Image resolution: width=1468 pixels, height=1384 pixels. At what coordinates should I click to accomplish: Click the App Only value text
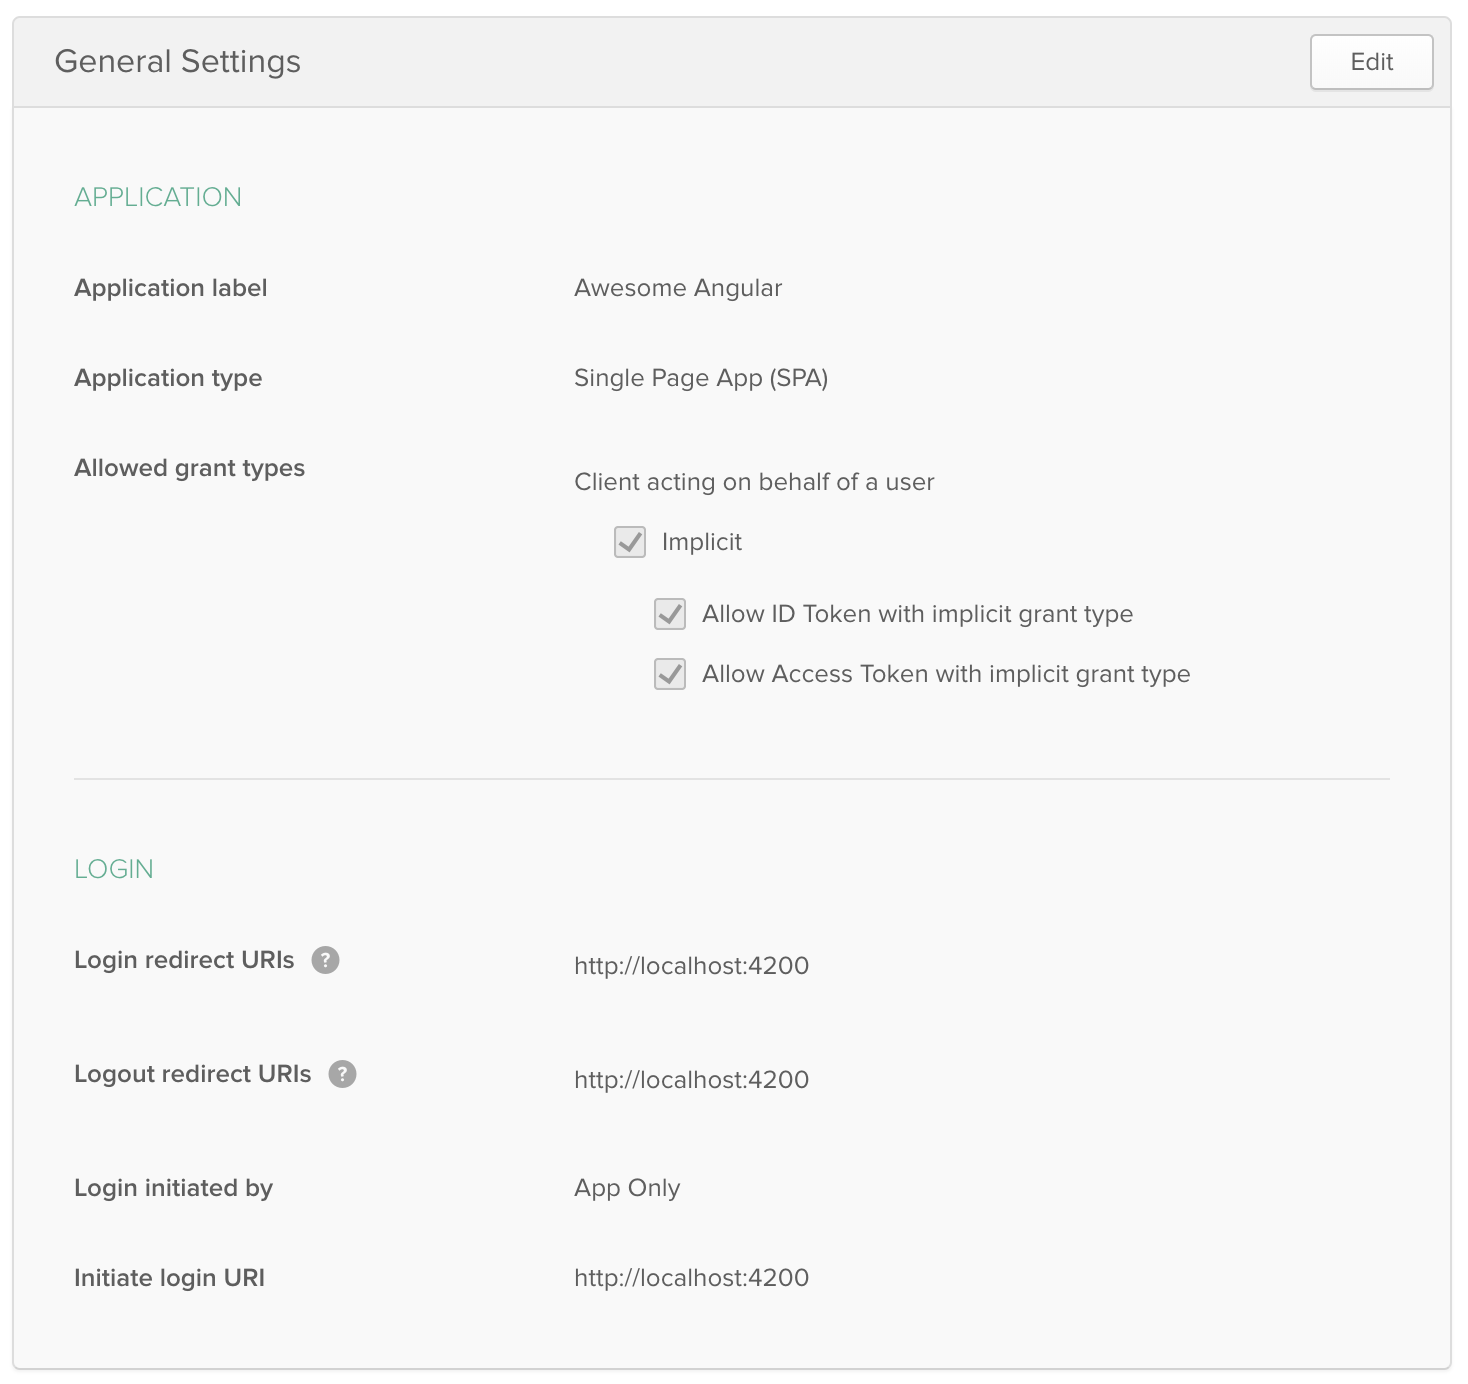[627, 1188]
